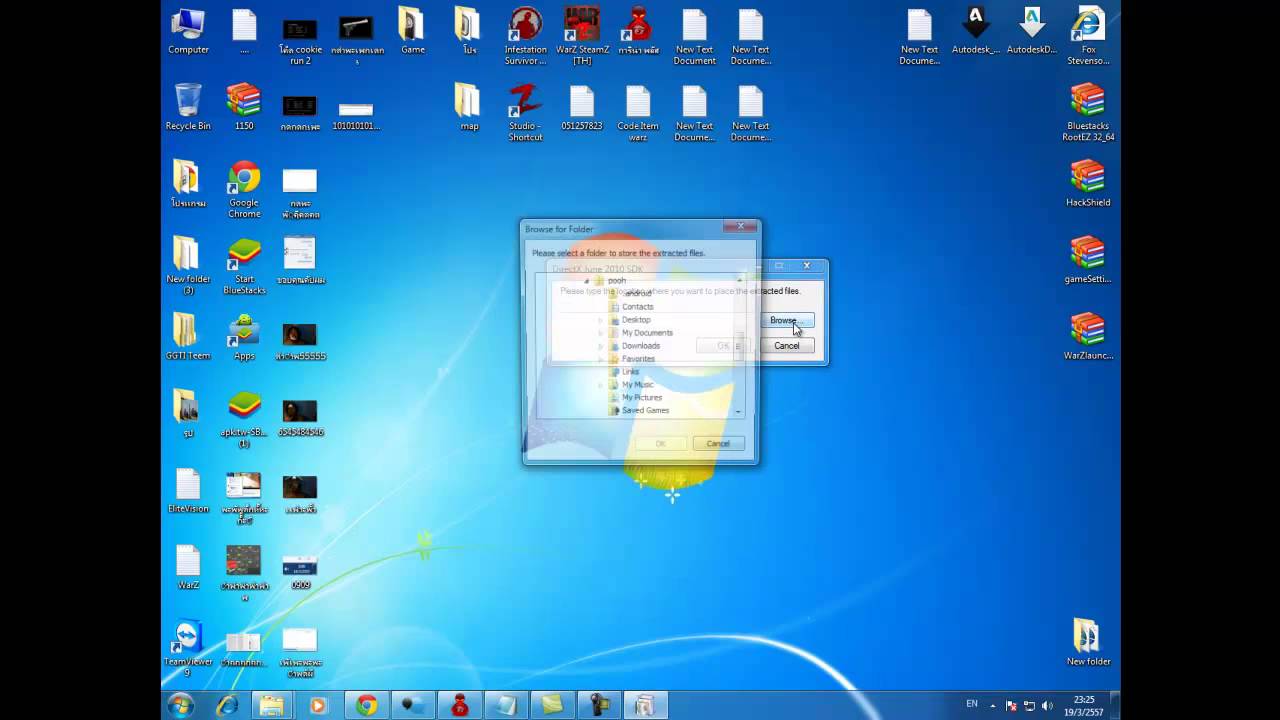The width and height of the screenshot is (1280, 720).
Task: Open the map folder icon
Action: (469, 108)
